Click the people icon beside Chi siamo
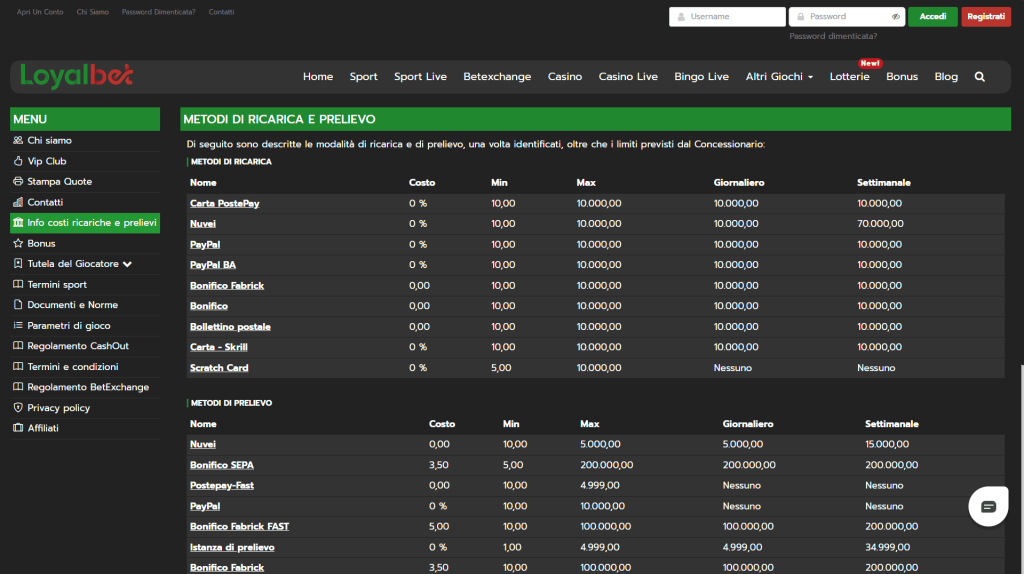 [x=18, y=141]
